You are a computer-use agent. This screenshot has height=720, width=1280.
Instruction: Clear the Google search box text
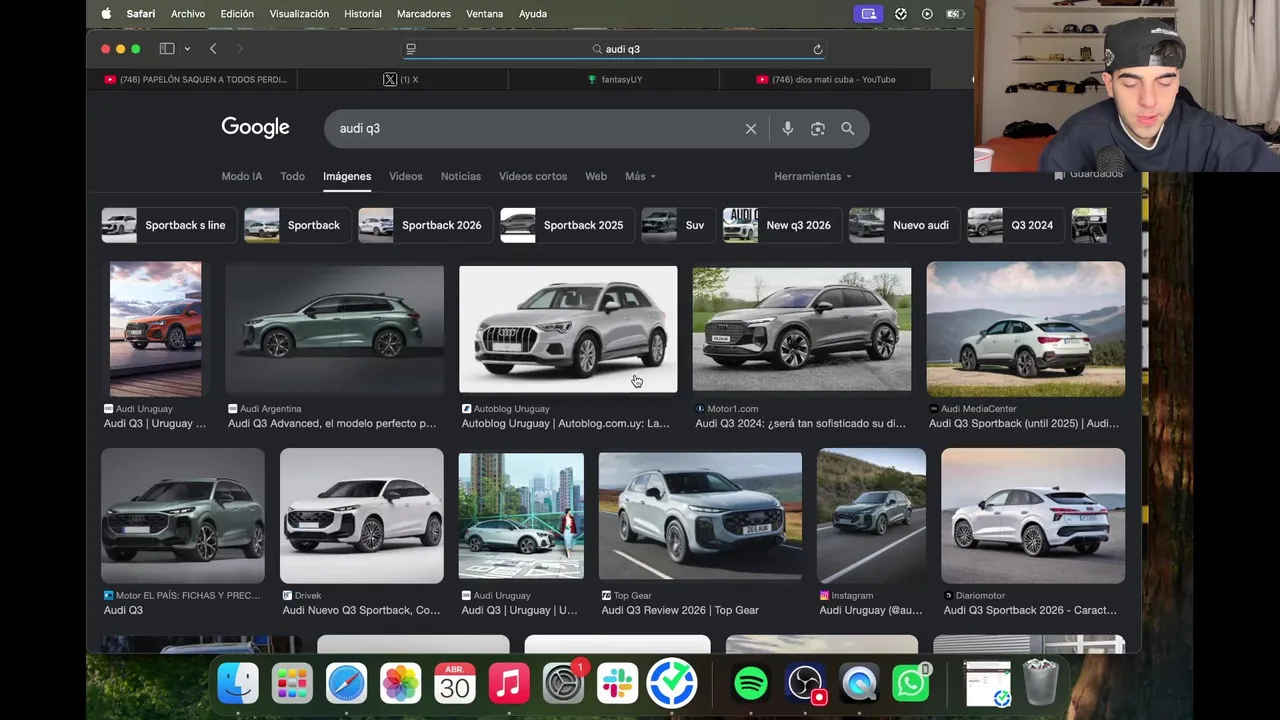click(x=751, y=128)
